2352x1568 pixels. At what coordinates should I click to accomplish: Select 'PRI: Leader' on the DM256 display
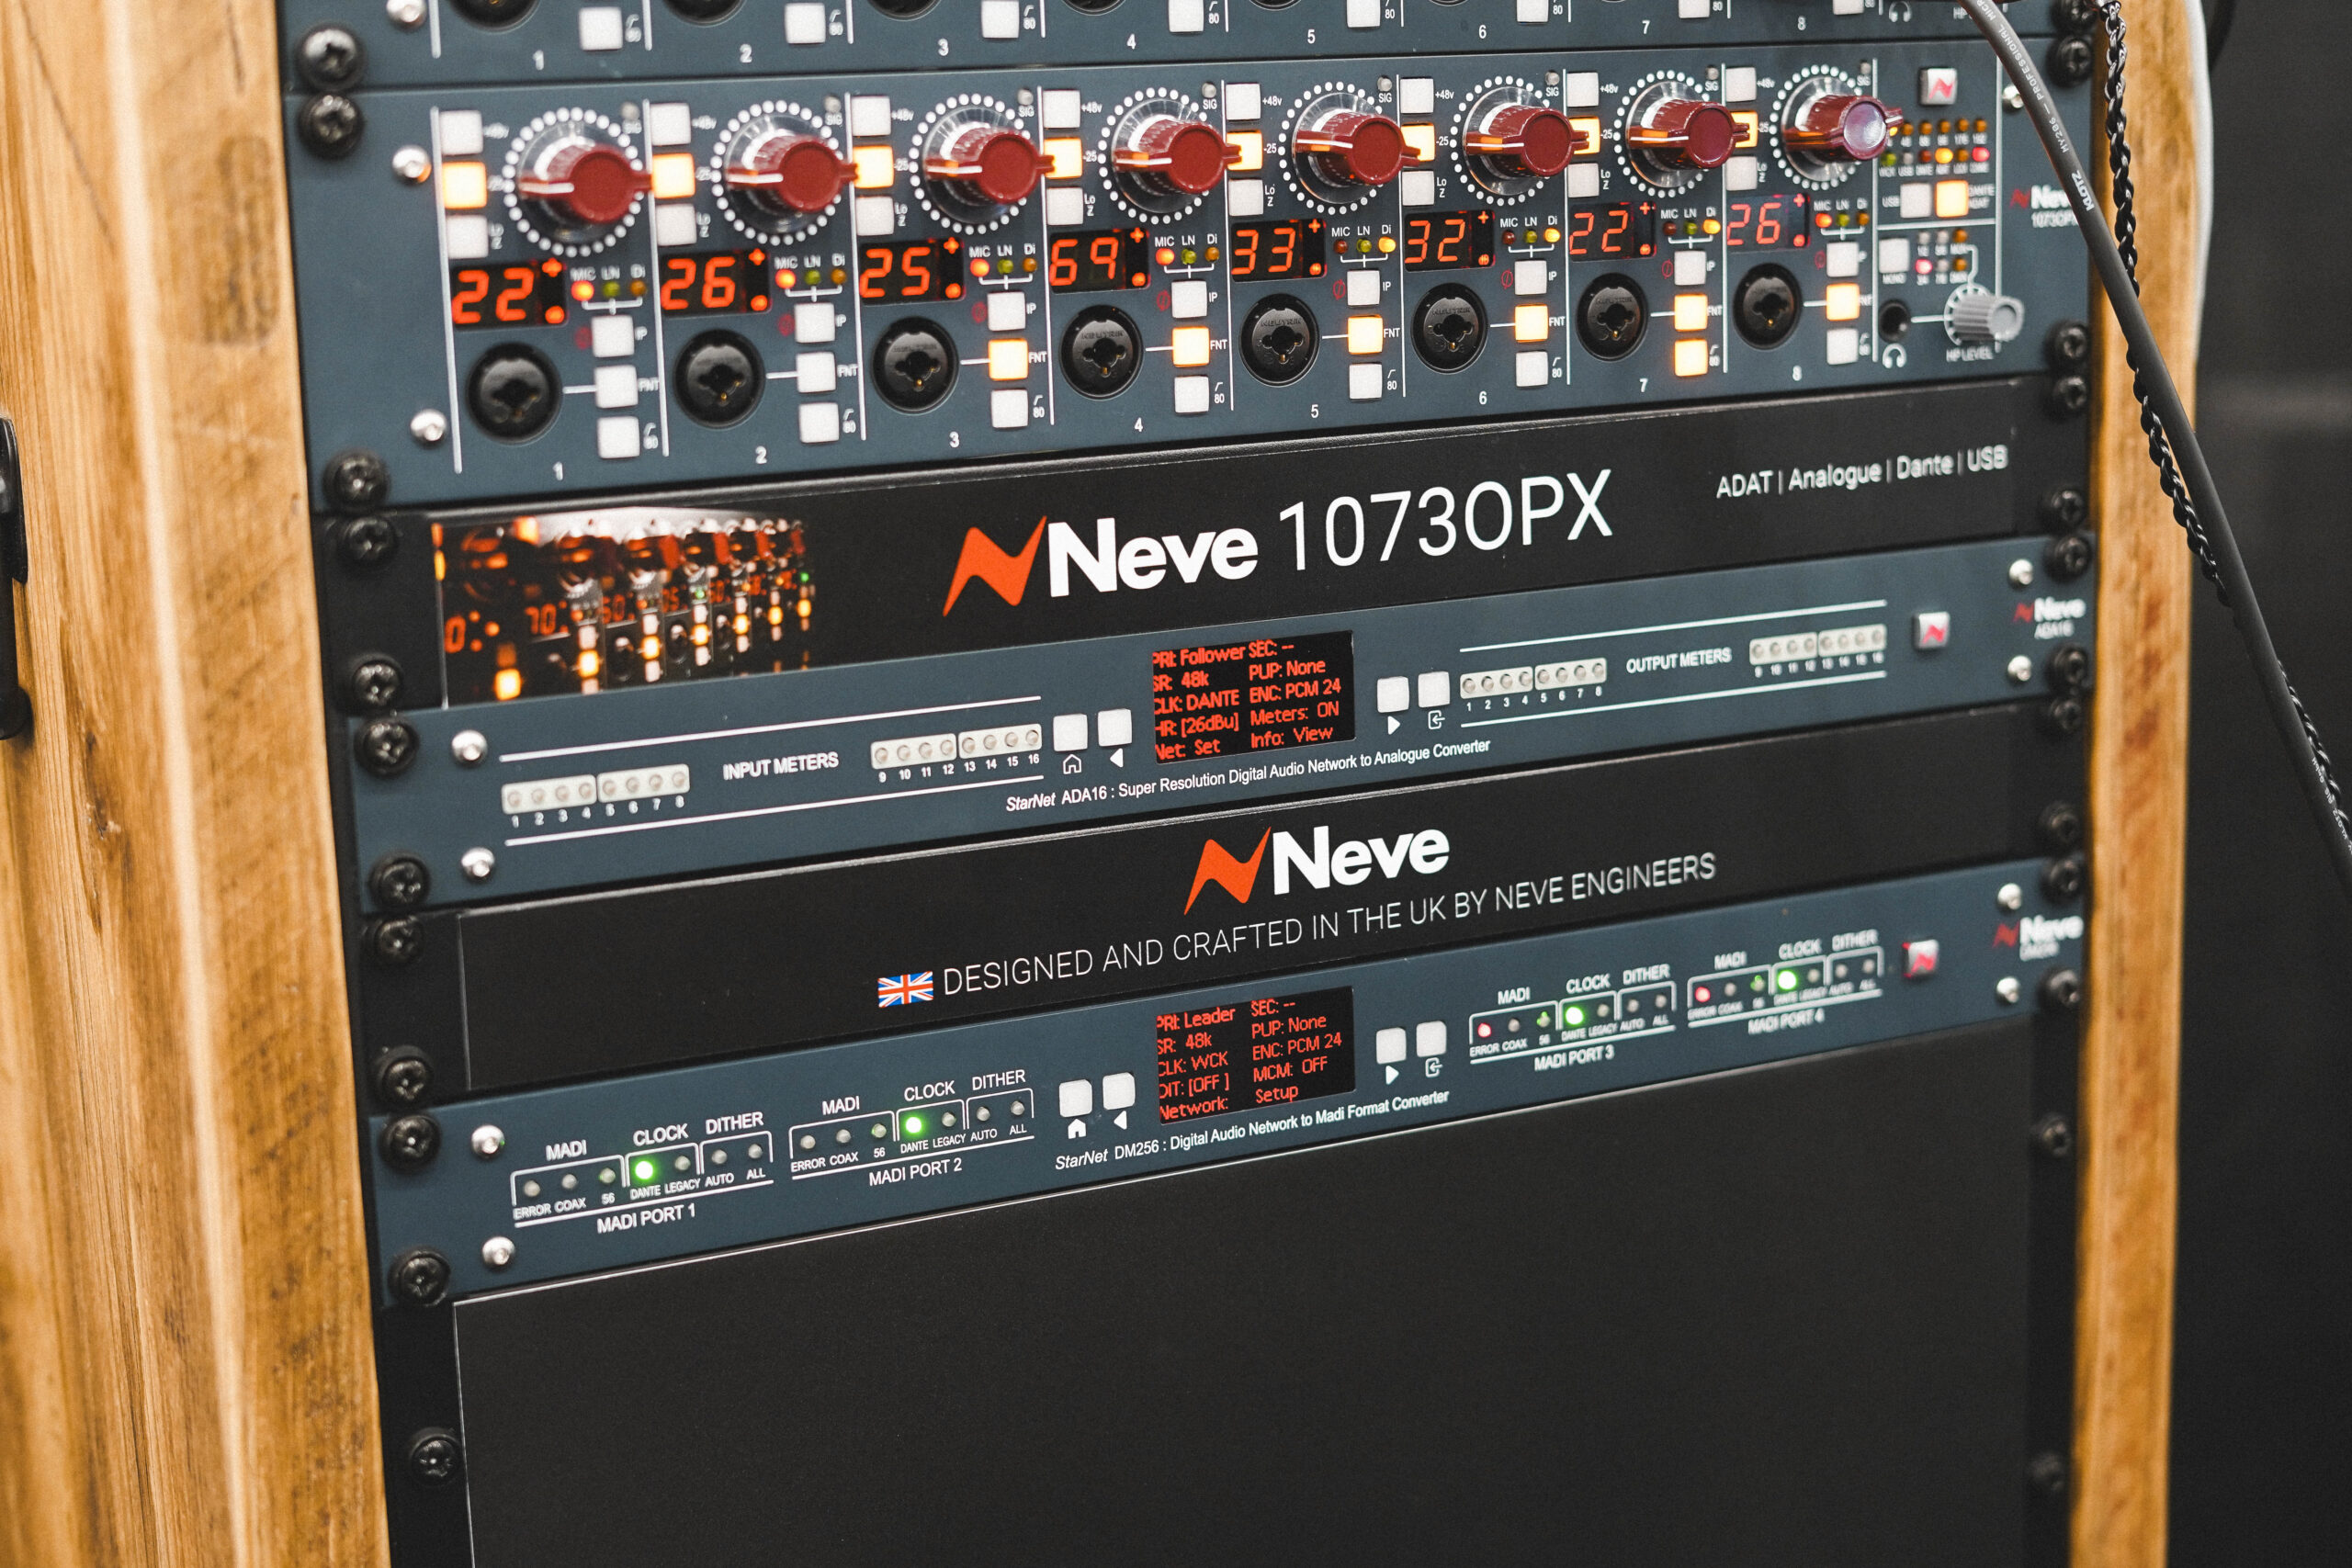click(x=1196, y=1018)
